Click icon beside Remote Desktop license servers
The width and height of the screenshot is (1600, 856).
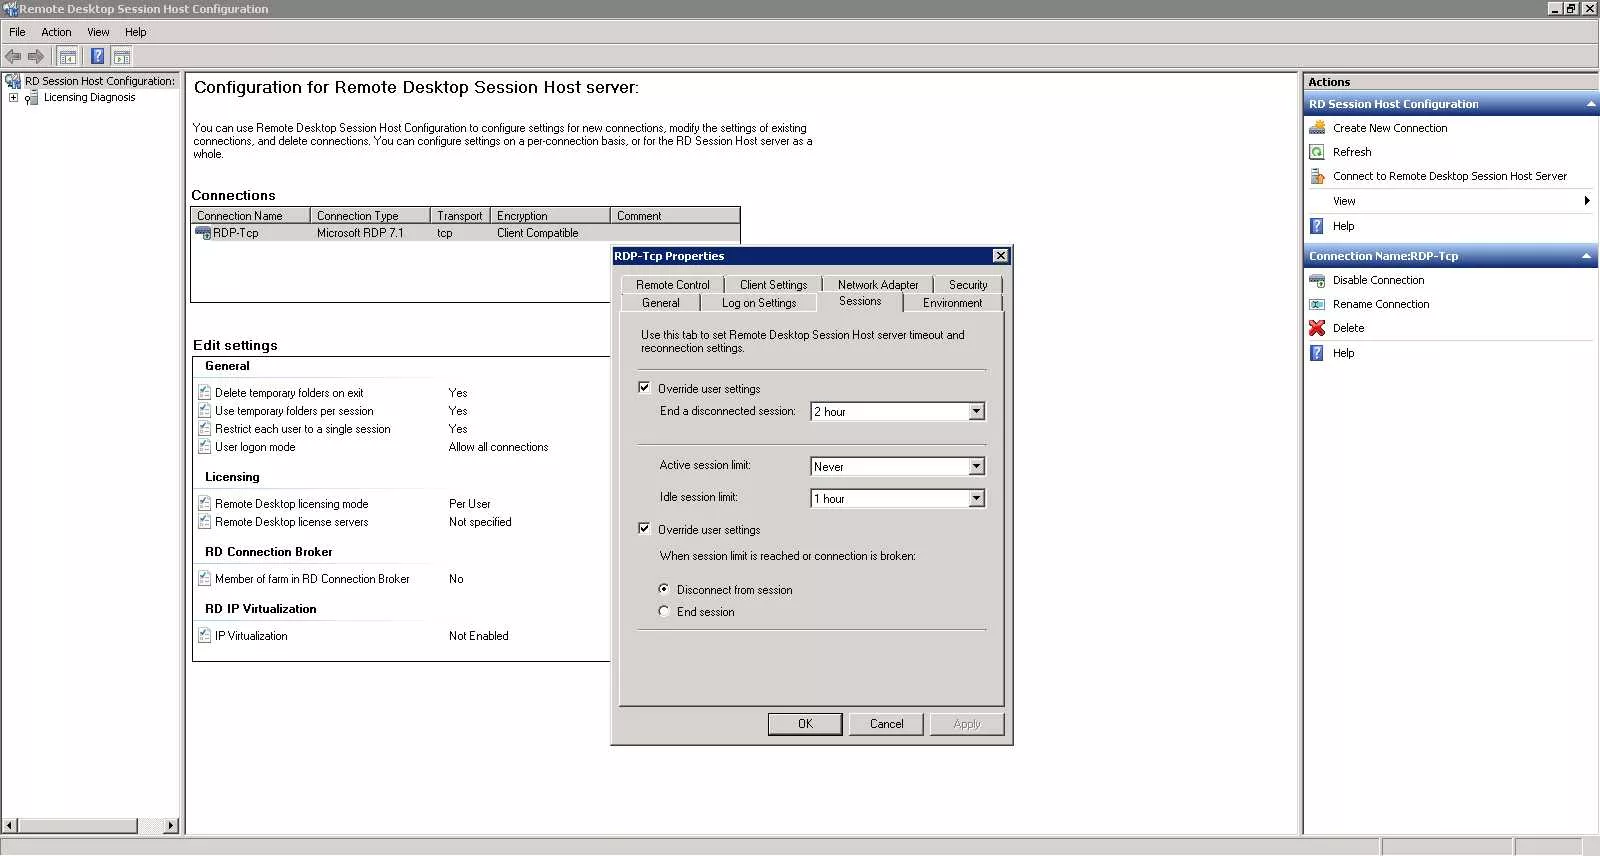(204, 522)
